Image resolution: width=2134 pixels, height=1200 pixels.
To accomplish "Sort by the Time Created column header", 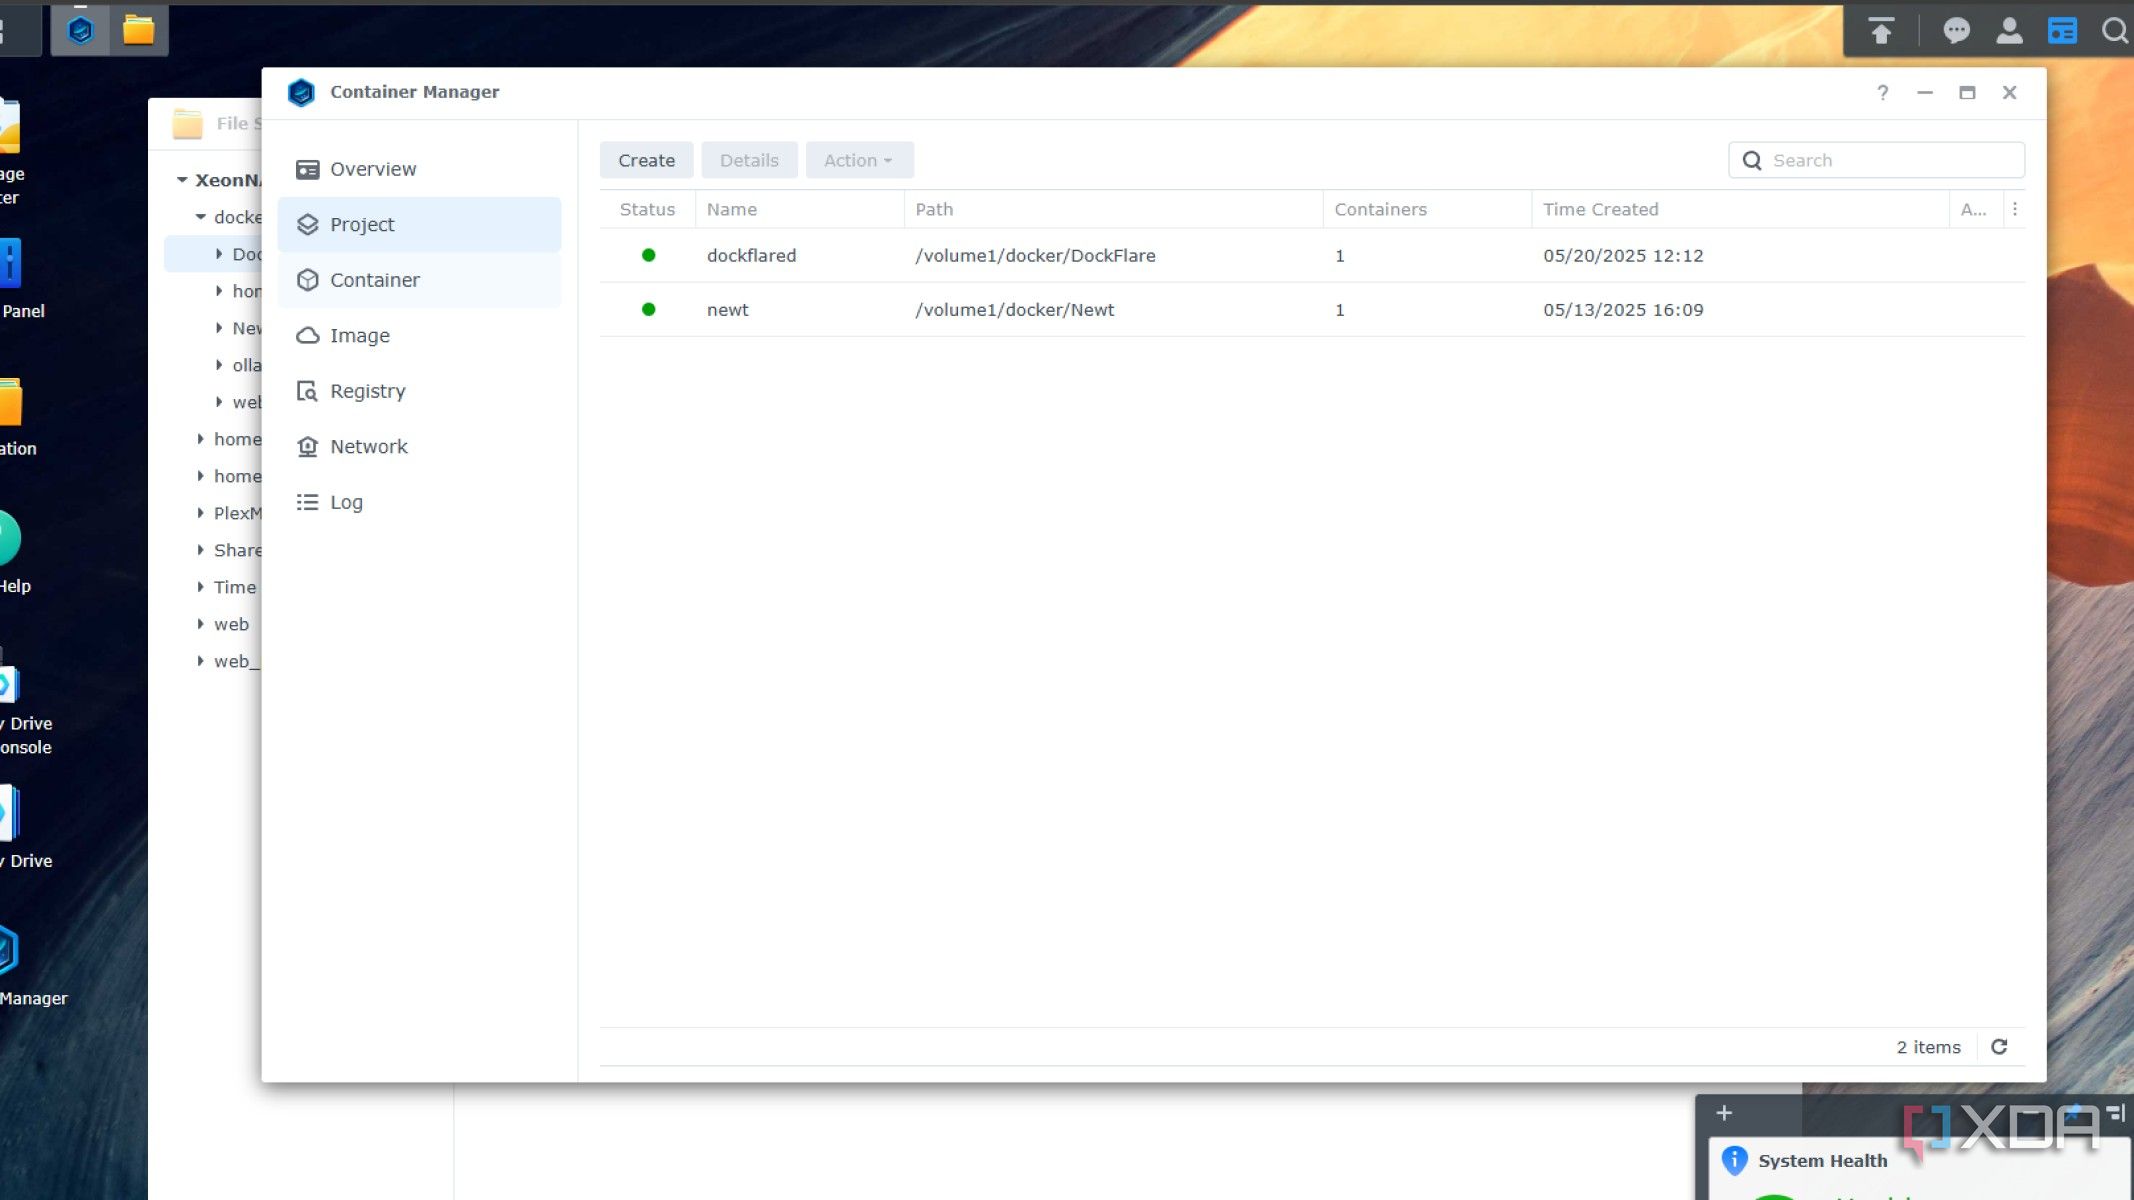I will pos(1740,209).
